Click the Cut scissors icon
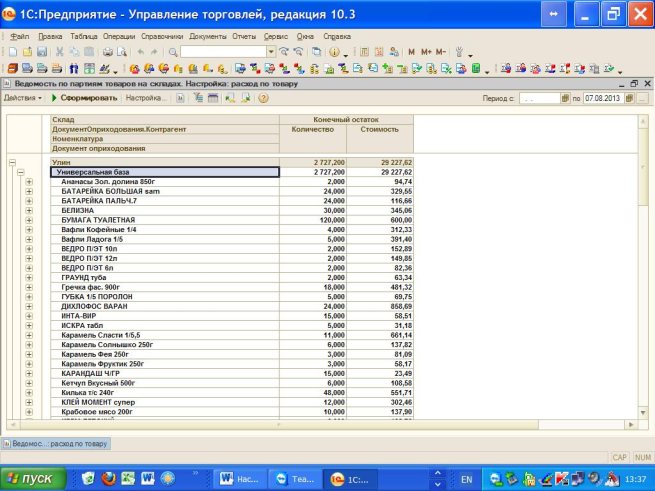The image size is (655, 491). (60, 52)
